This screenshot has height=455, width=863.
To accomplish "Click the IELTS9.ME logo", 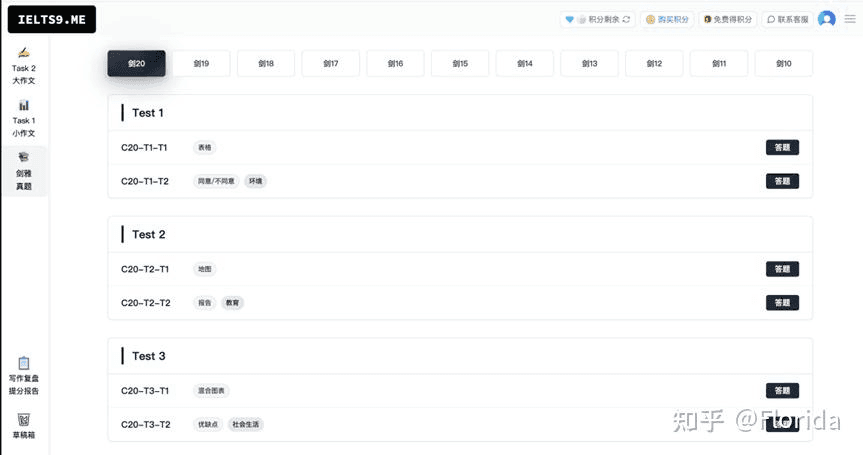I will (x=51, y=19).
